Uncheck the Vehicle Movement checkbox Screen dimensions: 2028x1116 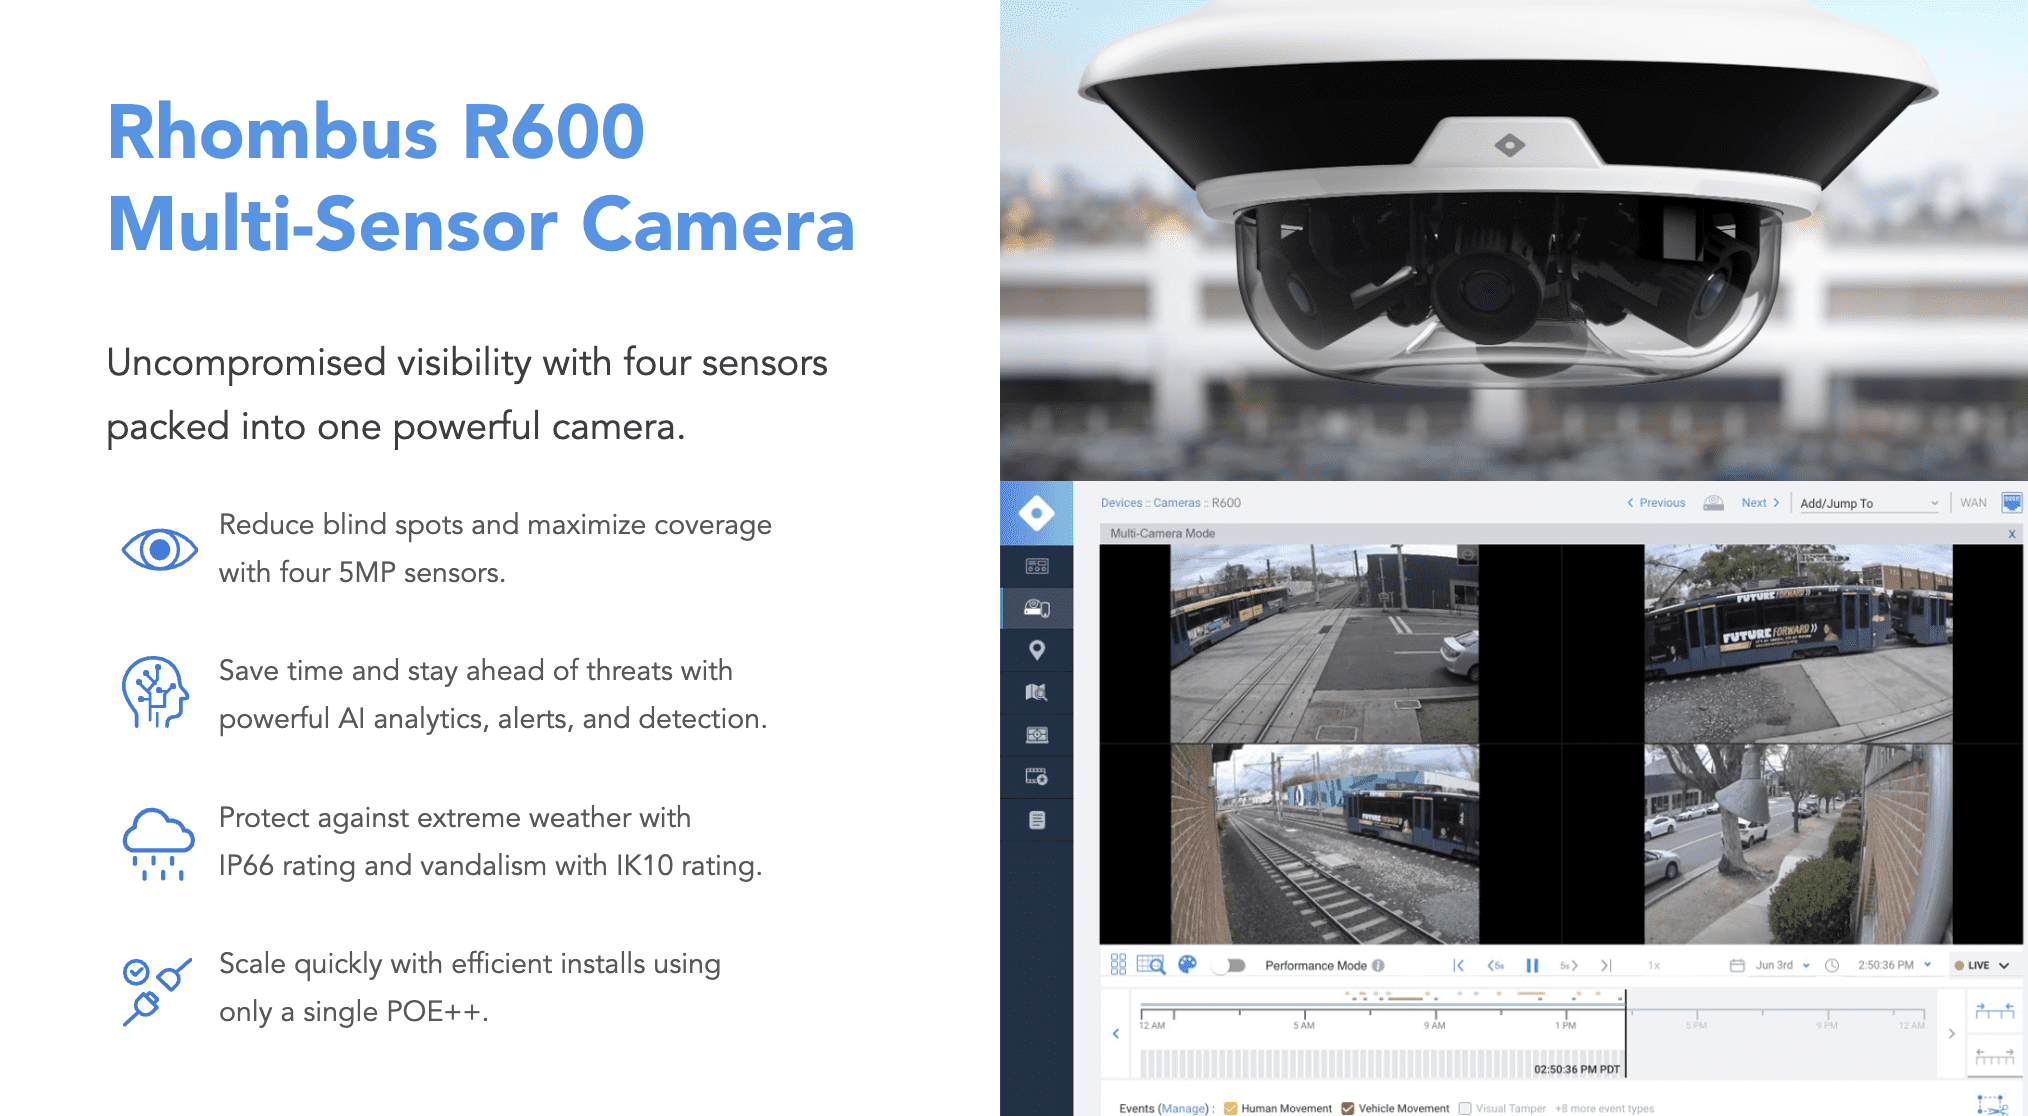[1348, 1108]
